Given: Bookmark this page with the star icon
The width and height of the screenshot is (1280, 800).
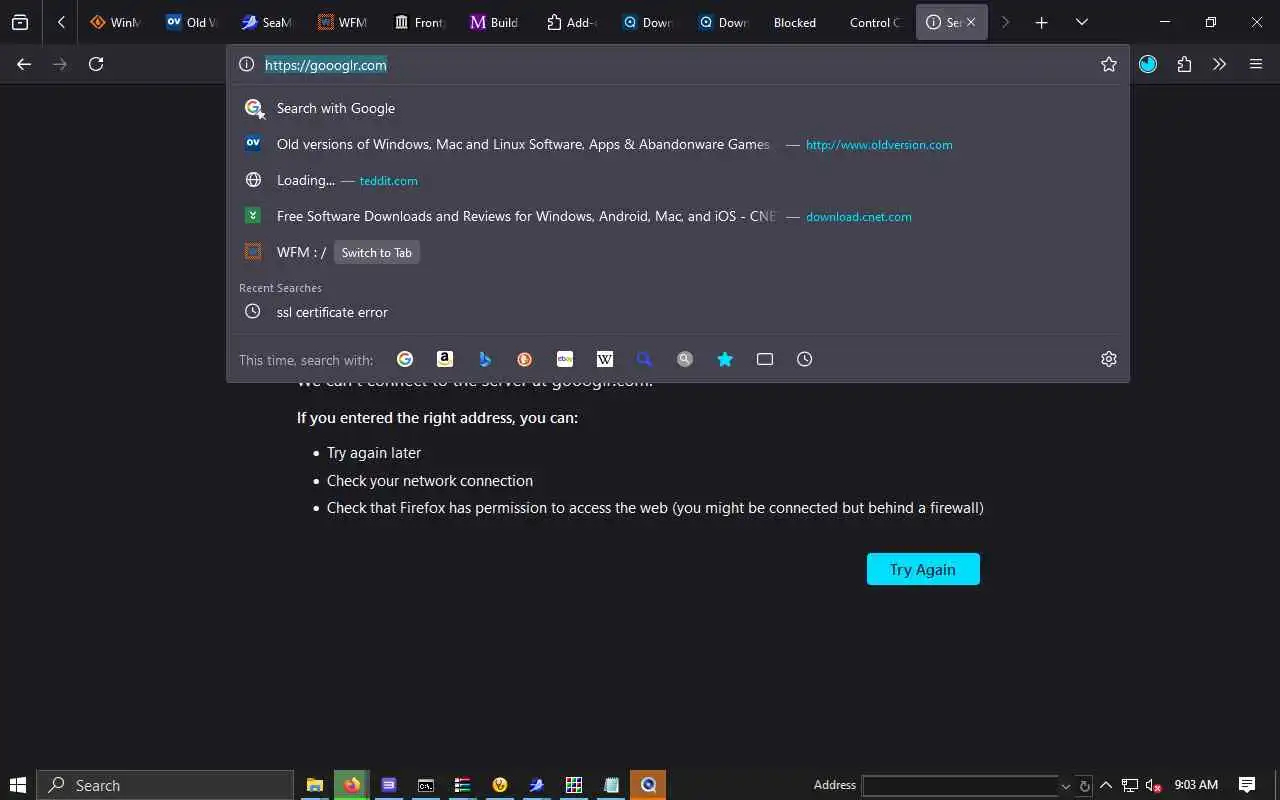Looking at the screenshot, I should [x=1109, y=64].
